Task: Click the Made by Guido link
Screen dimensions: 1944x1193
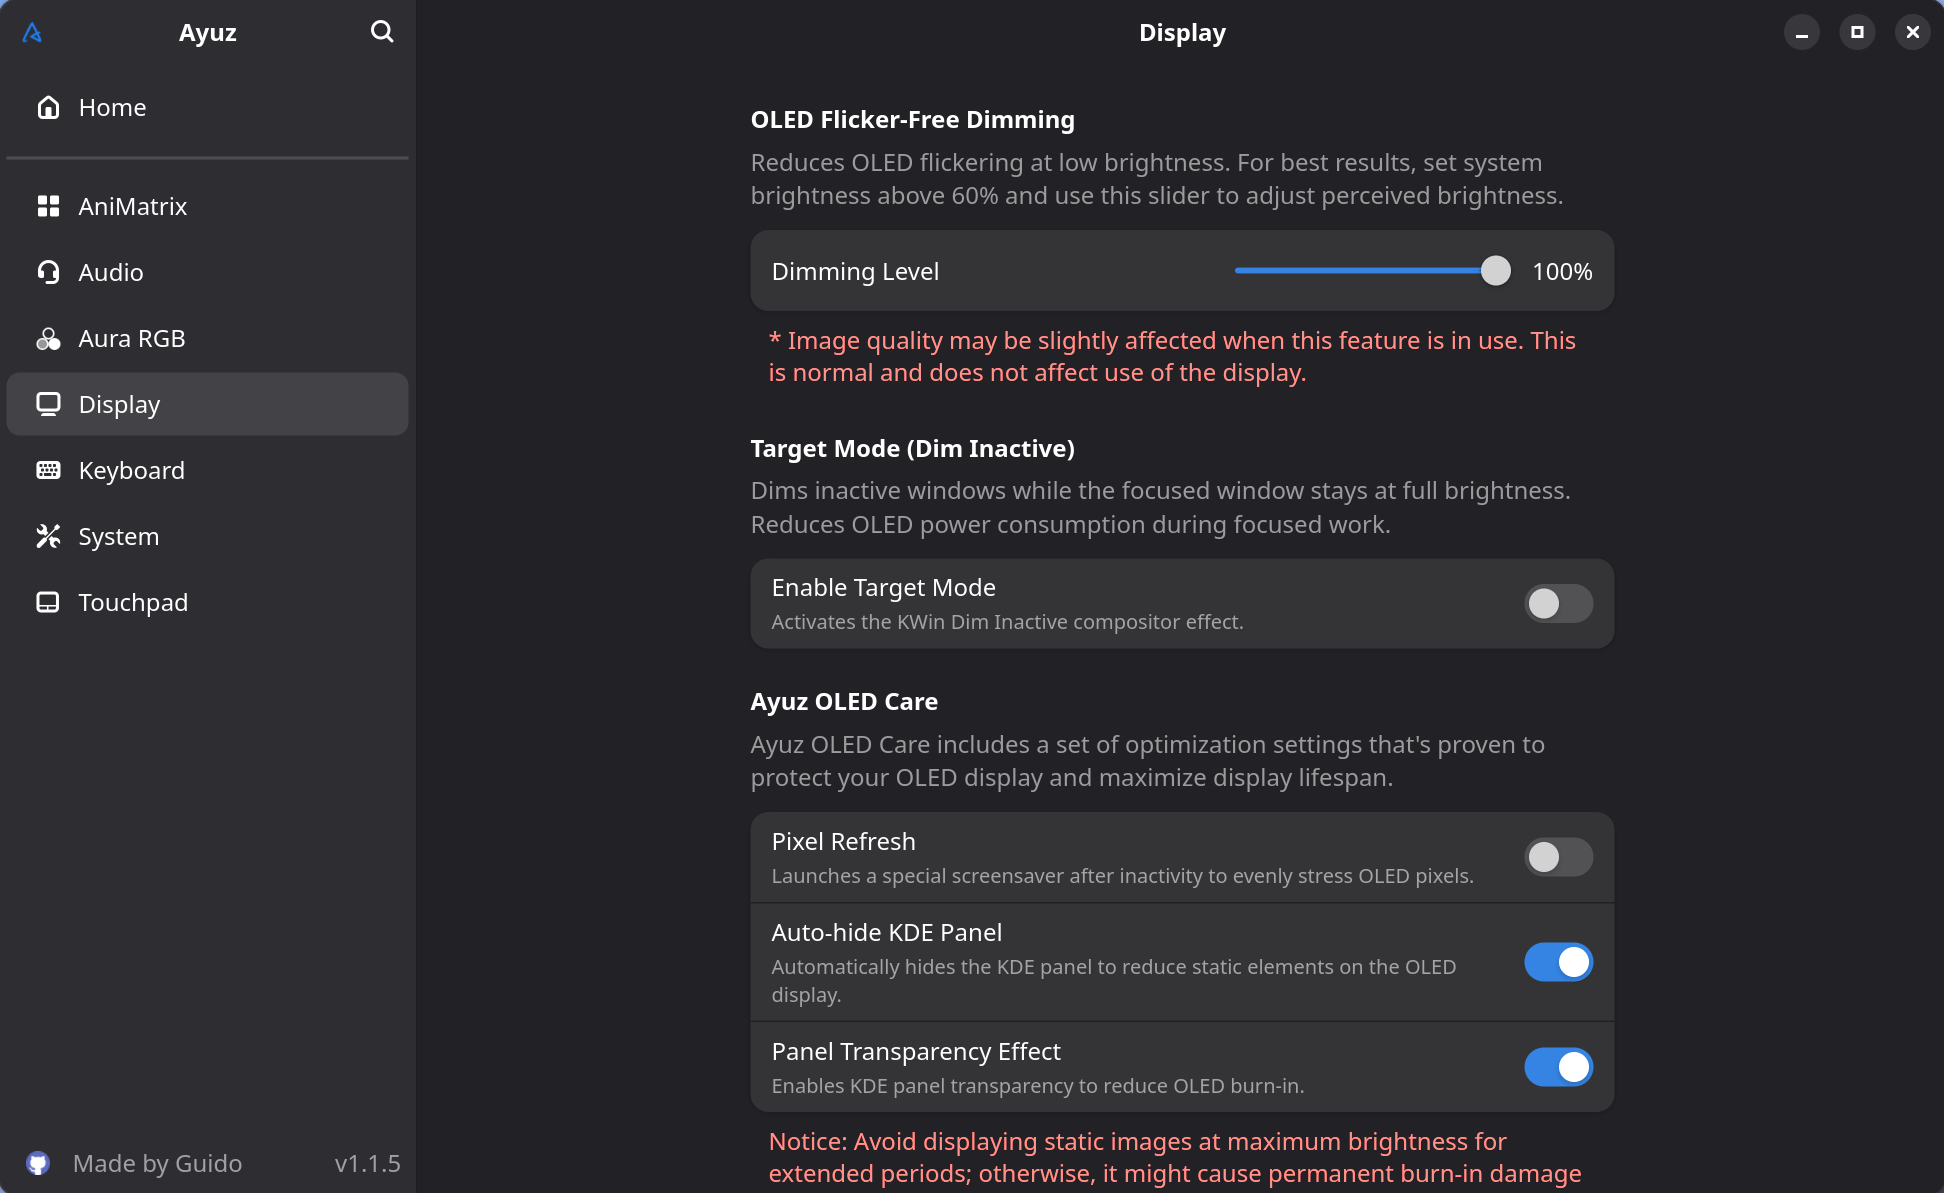Action: [x=157, y=1163]
